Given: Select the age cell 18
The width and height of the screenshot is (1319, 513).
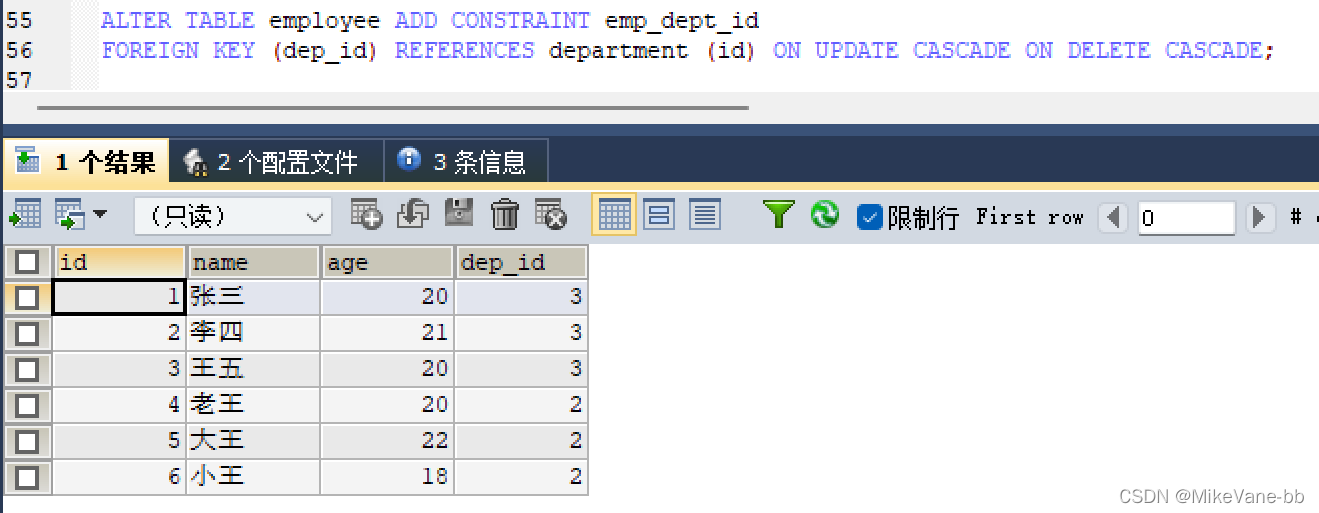Looking at the screenshot, I should (x=387, y=477).
